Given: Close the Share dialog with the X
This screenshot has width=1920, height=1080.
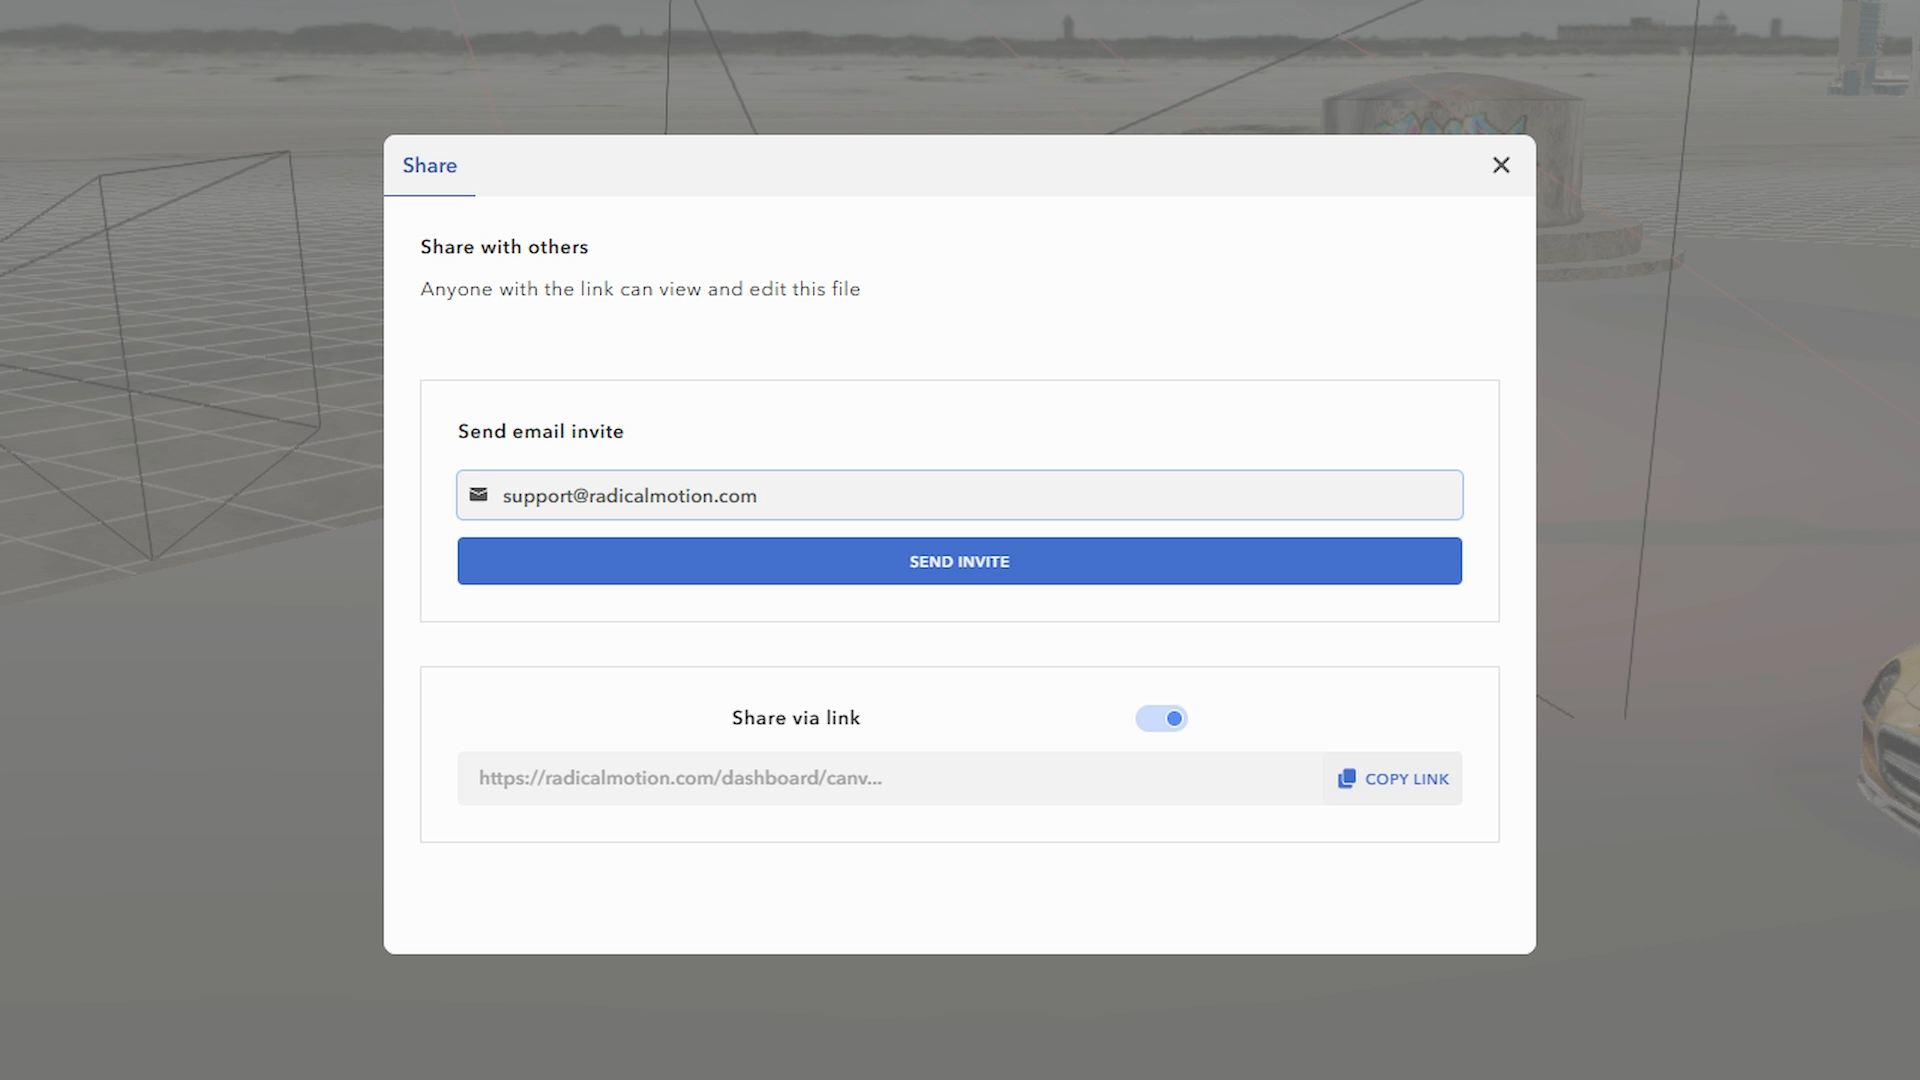Looking at the screenshot, I should point(1500,165).
